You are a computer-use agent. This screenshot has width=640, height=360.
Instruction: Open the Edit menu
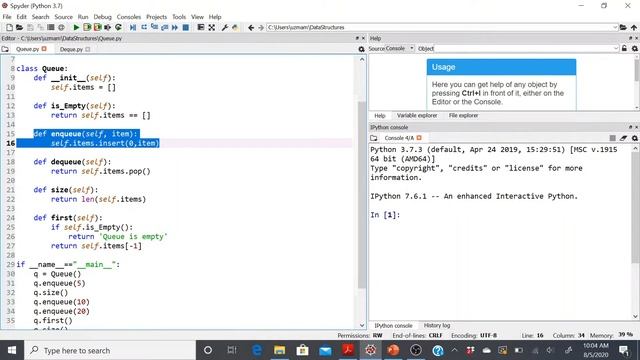[21, 17]
